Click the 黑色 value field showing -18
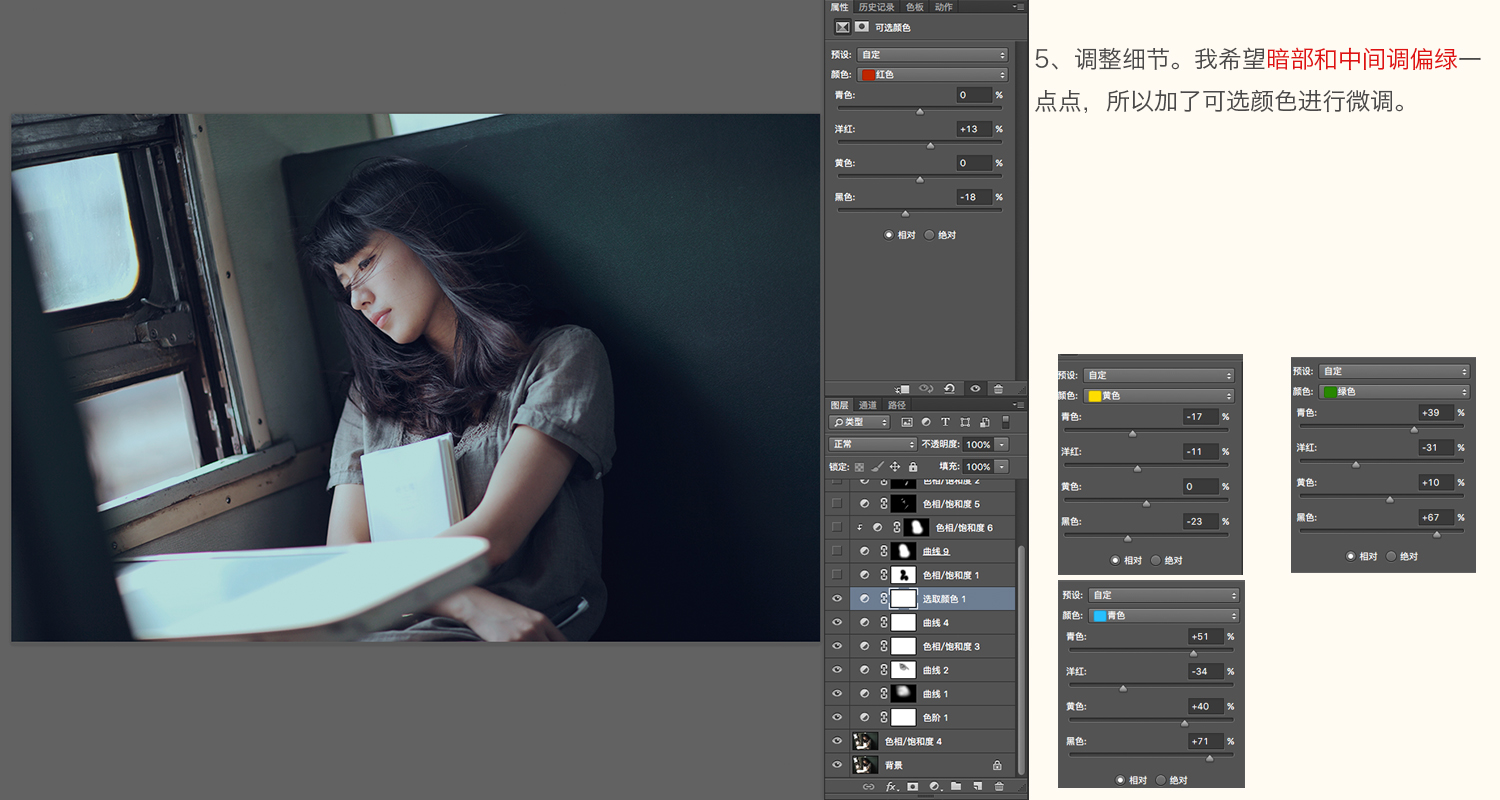 tap(973, 197)
